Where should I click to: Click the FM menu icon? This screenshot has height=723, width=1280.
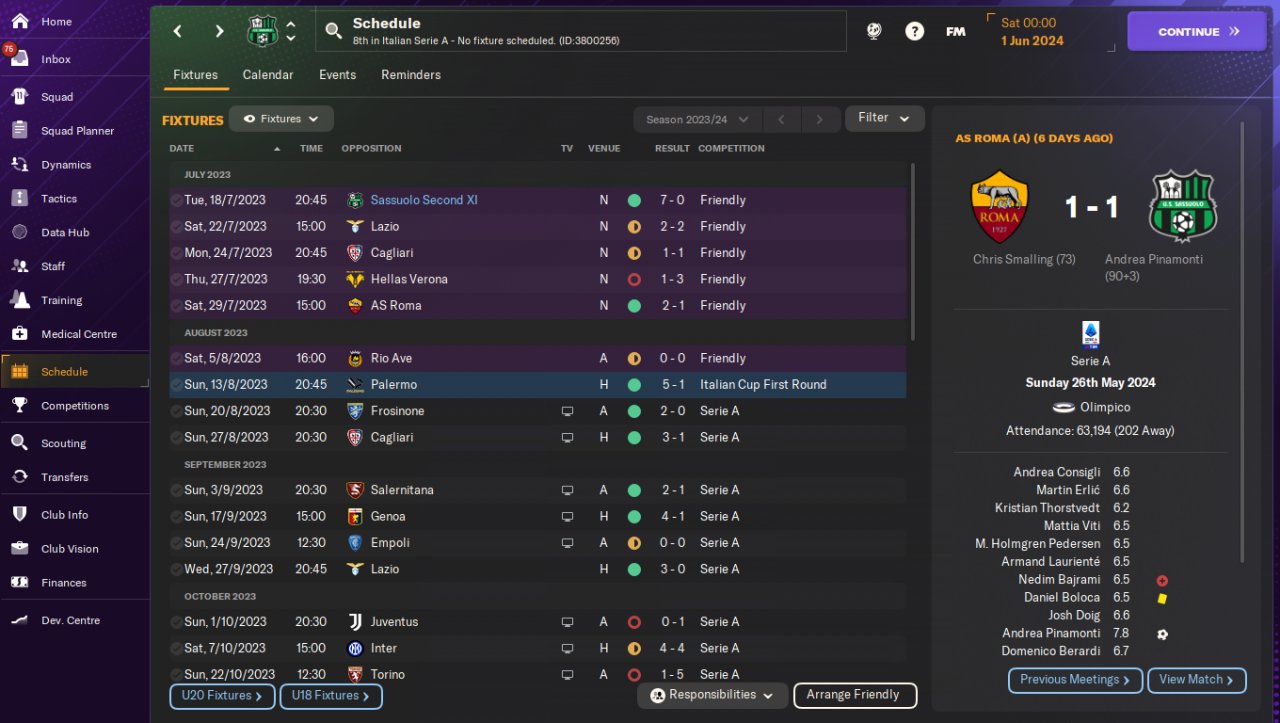[x=955, y=31]
